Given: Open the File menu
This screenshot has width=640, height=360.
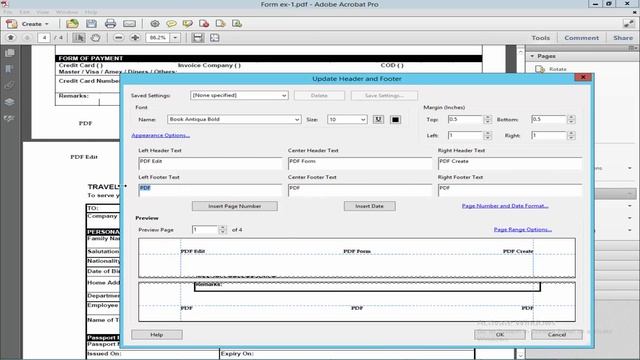Looking at the screenshot, I should click(x=7, y=12).
